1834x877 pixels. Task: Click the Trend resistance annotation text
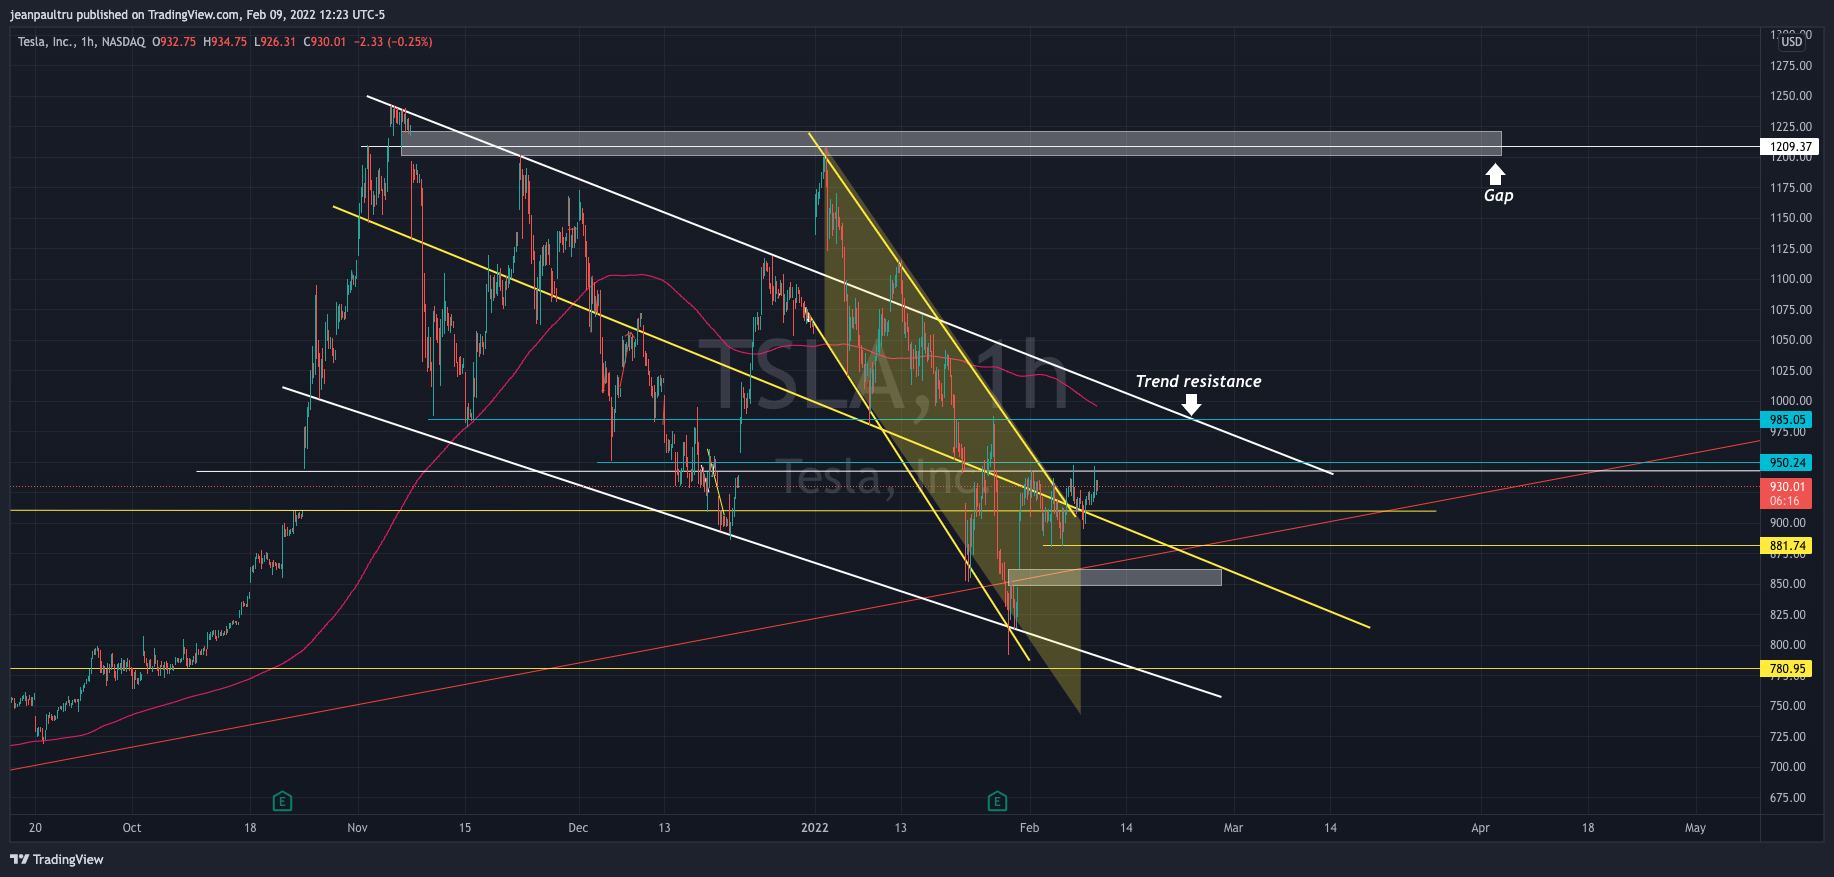(x=1198, y=381)
